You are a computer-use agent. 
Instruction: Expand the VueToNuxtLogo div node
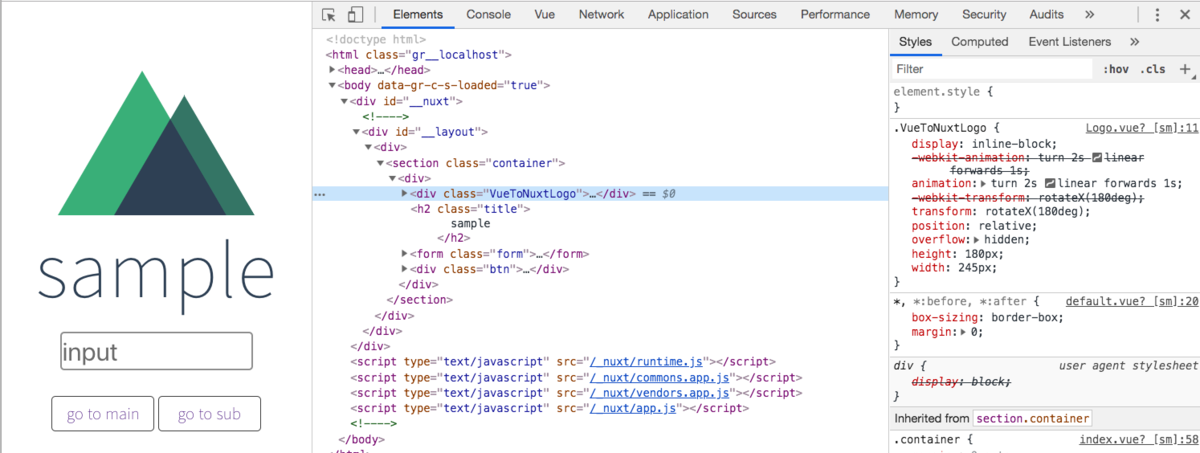pyautogui.click(x=405, y=194)
